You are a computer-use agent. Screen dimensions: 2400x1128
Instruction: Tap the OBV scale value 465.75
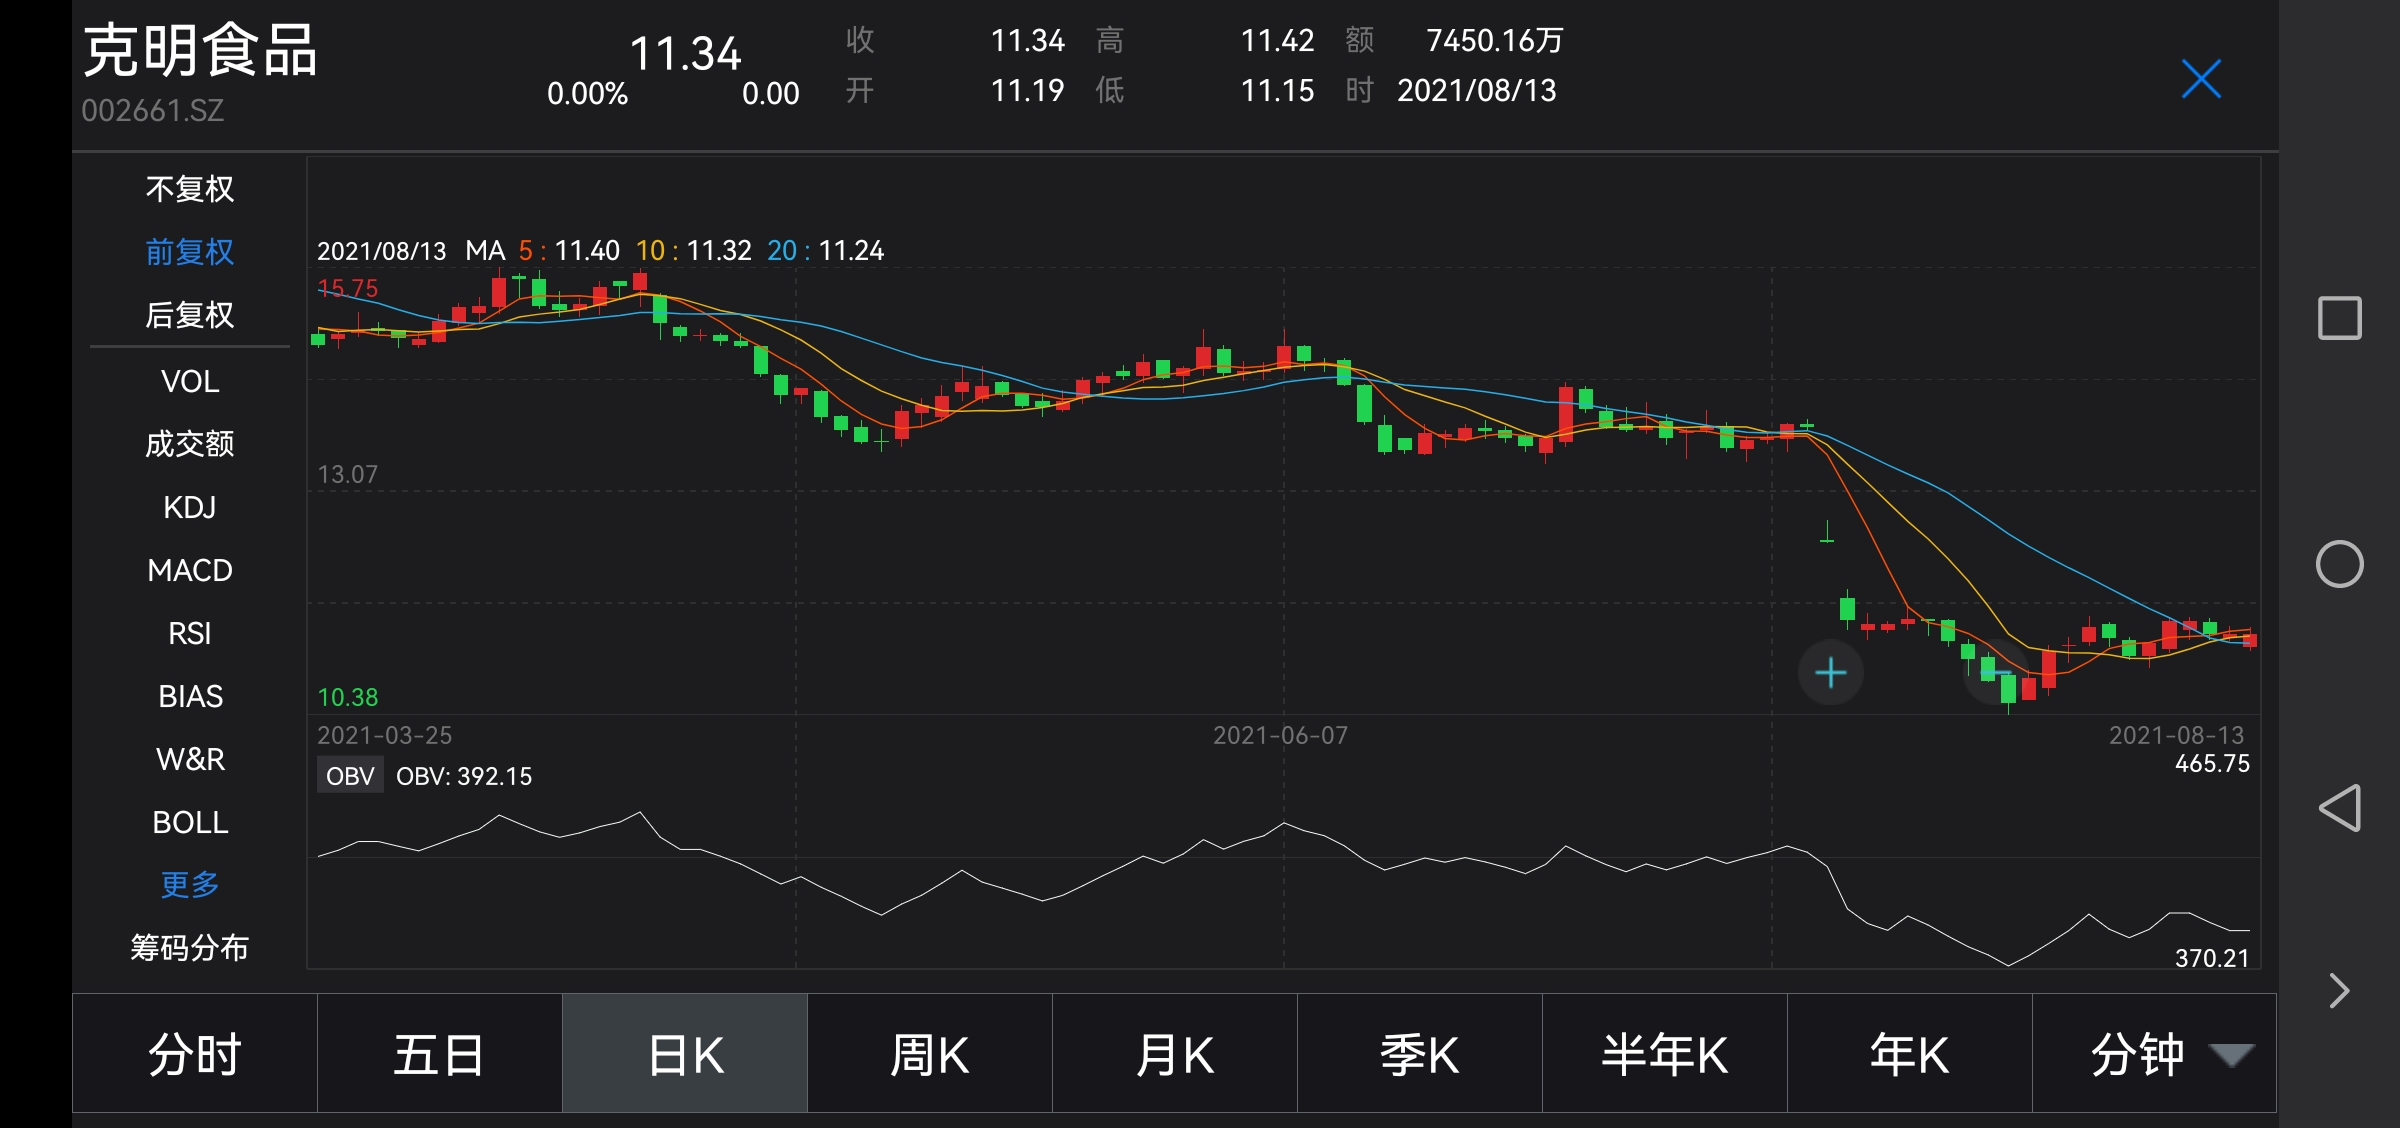(2212, 764)
